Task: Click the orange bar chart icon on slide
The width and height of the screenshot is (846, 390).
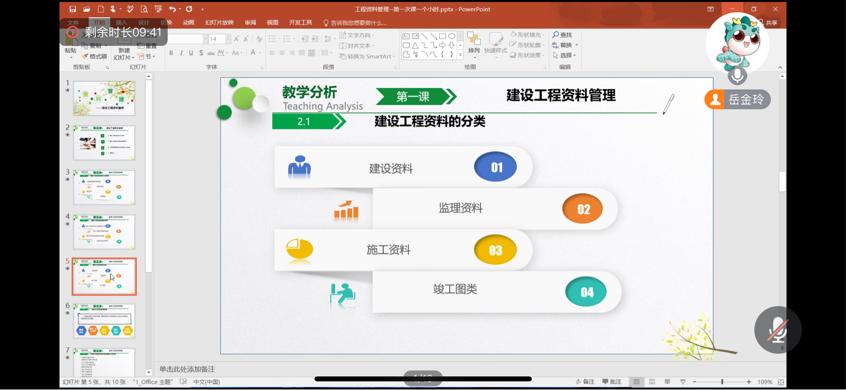Action: (x=346, y=210)
